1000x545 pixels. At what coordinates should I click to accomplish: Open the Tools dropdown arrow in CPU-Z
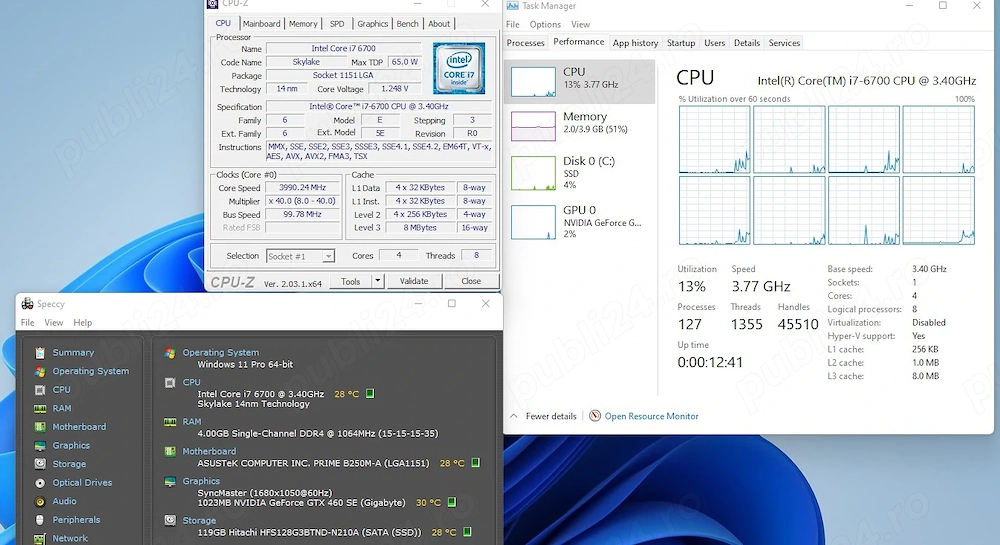(x=378, y=281)
